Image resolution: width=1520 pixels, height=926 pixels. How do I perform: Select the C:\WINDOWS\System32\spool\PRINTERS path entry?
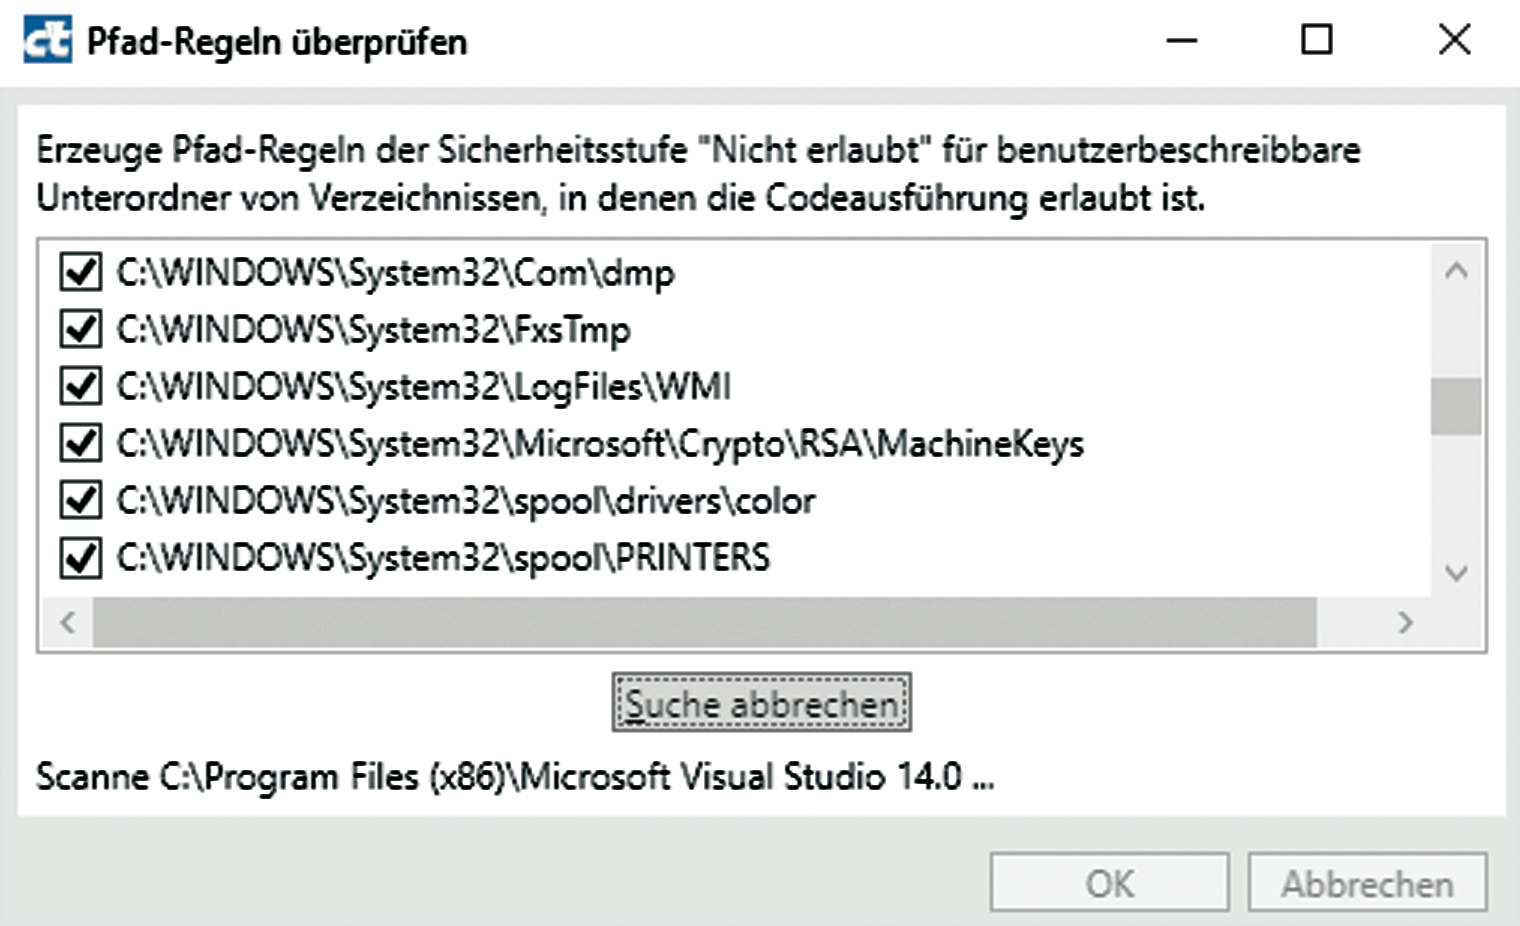443,557
